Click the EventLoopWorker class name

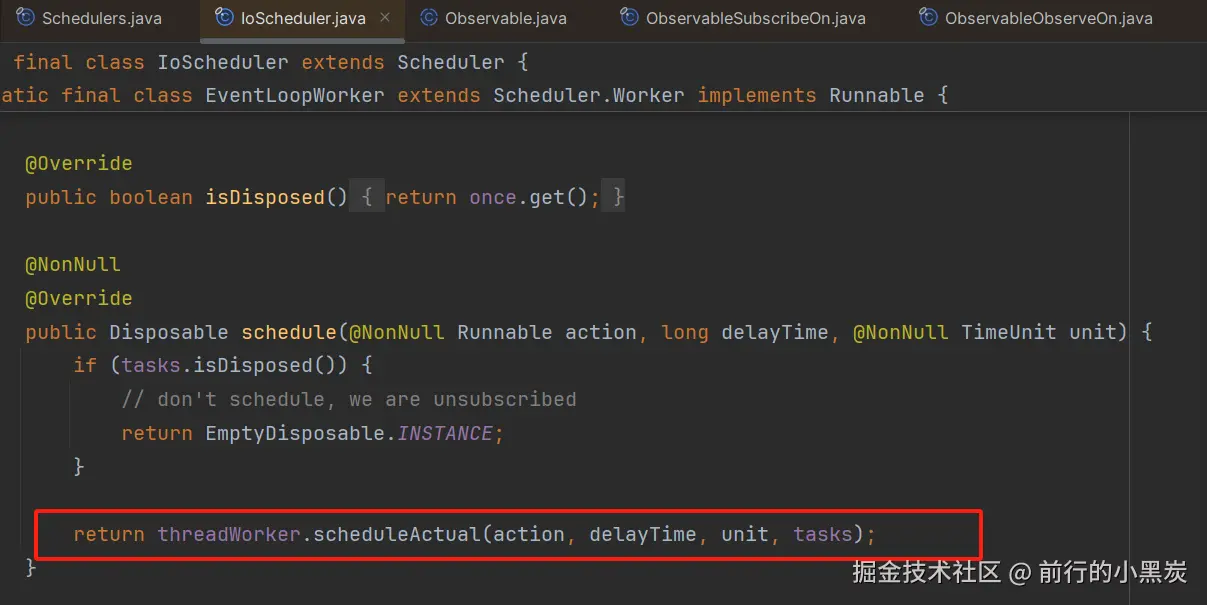pyautogui.click(x=295, y=95)
